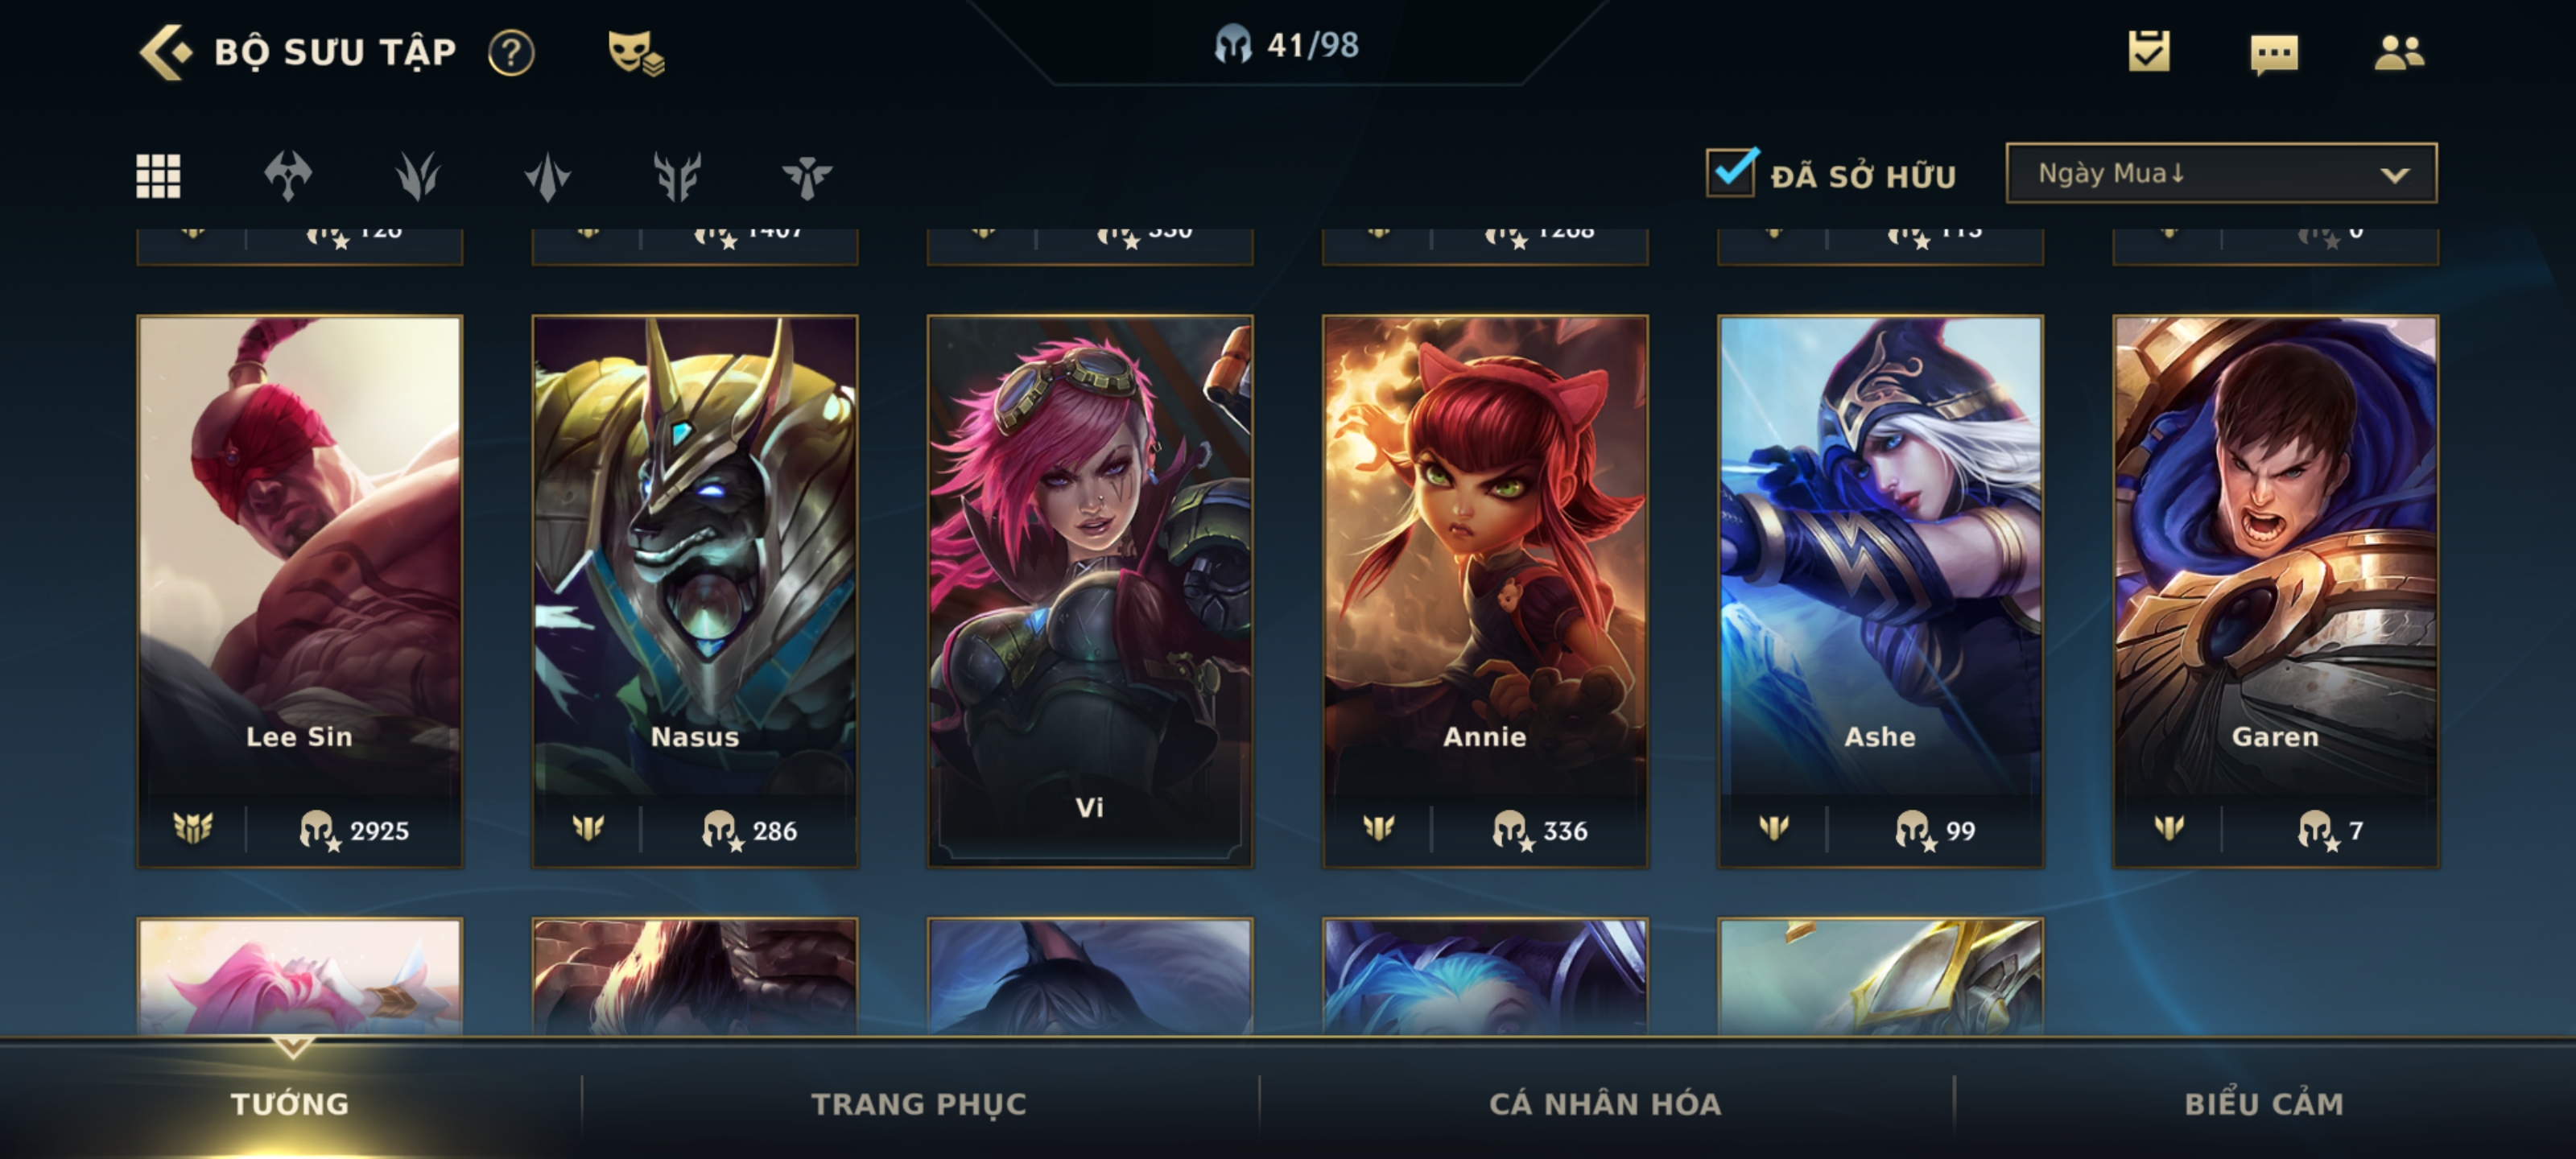Select the last champion role filter icon
This screenshot has width=2576, height=1159.
pos(806,177)
